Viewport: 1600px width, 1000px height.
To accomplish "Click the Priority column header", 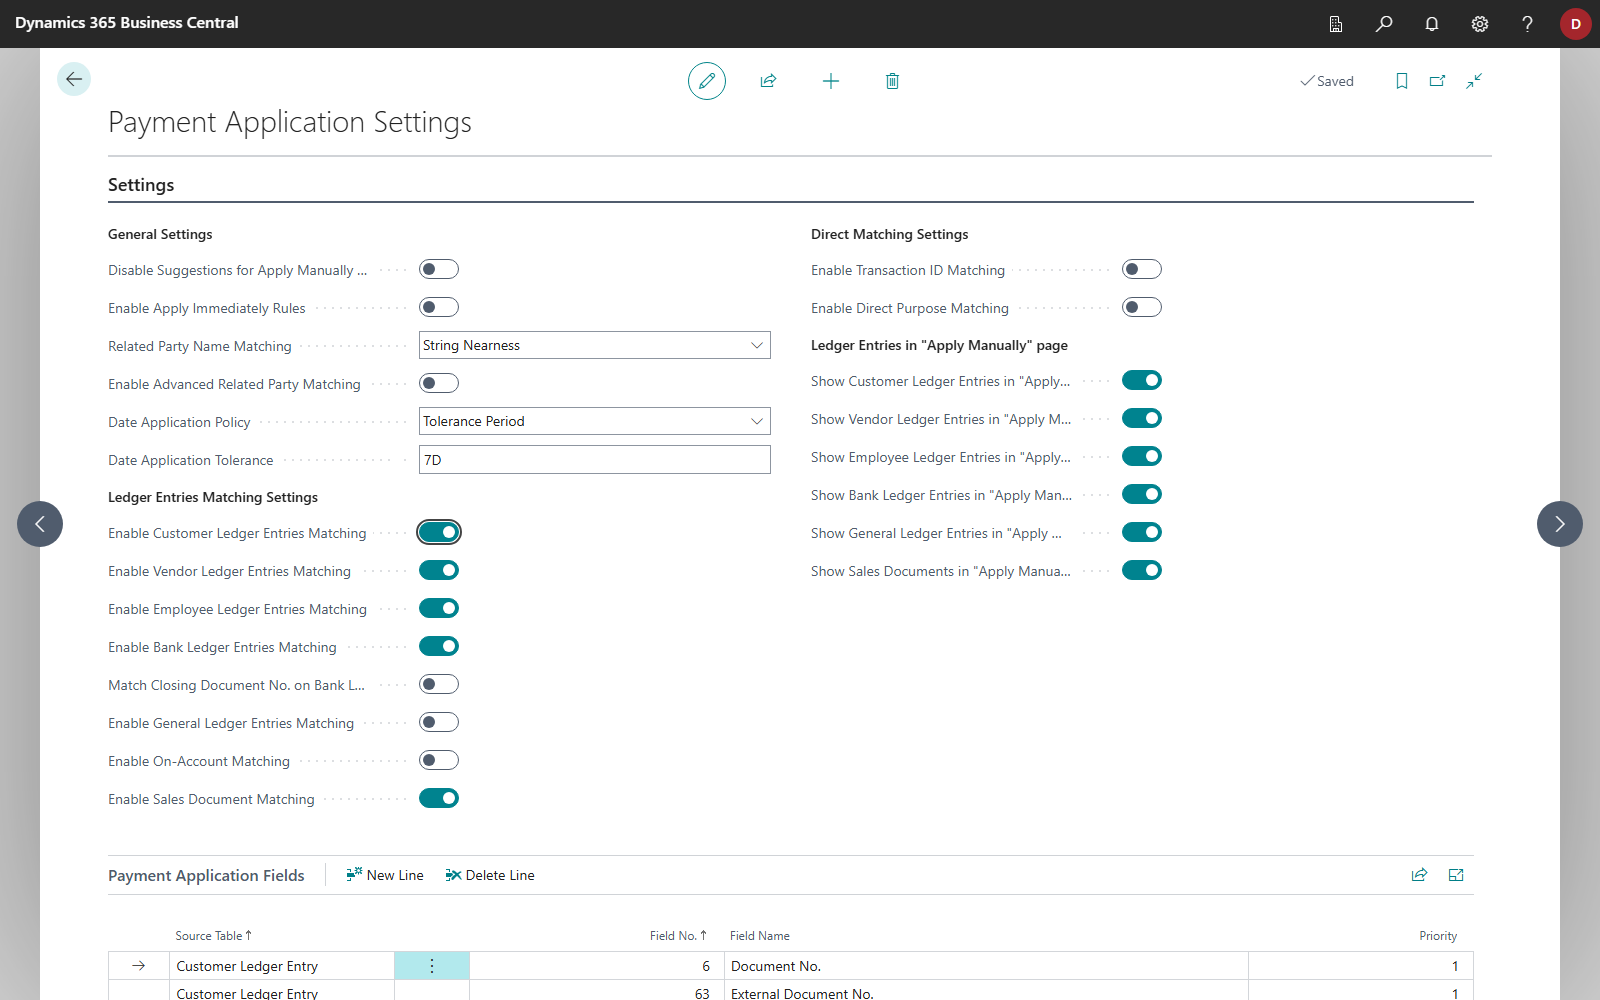I will 1438,936.
